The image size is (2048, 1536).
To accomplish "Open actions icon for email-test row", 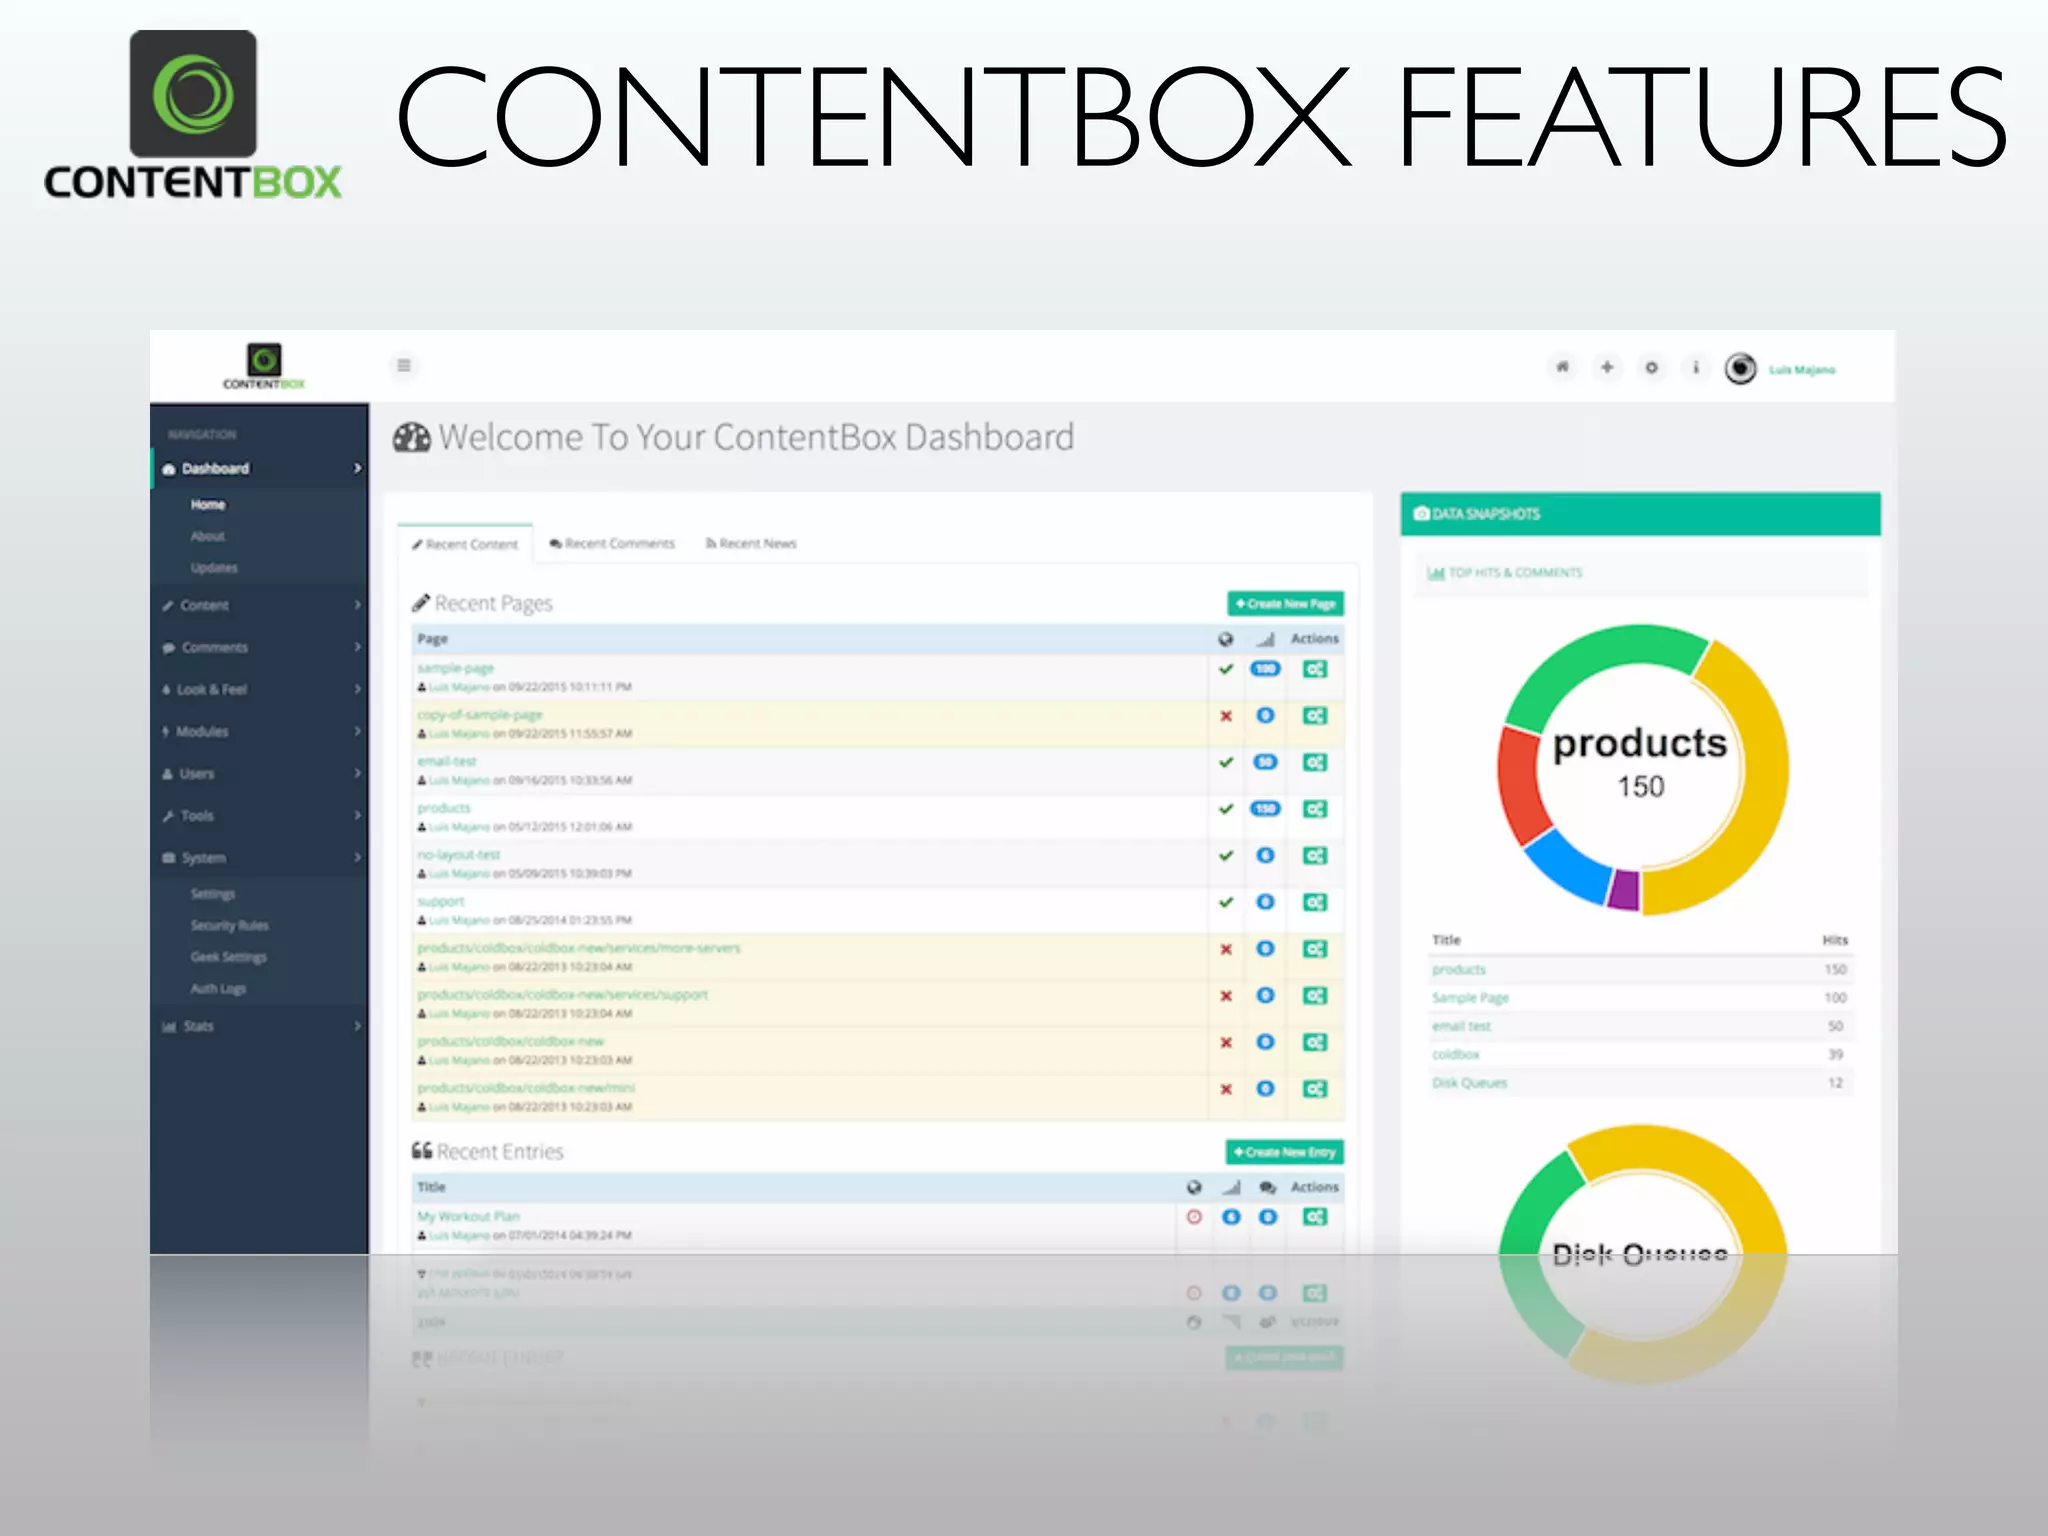I will [1315, 762].
